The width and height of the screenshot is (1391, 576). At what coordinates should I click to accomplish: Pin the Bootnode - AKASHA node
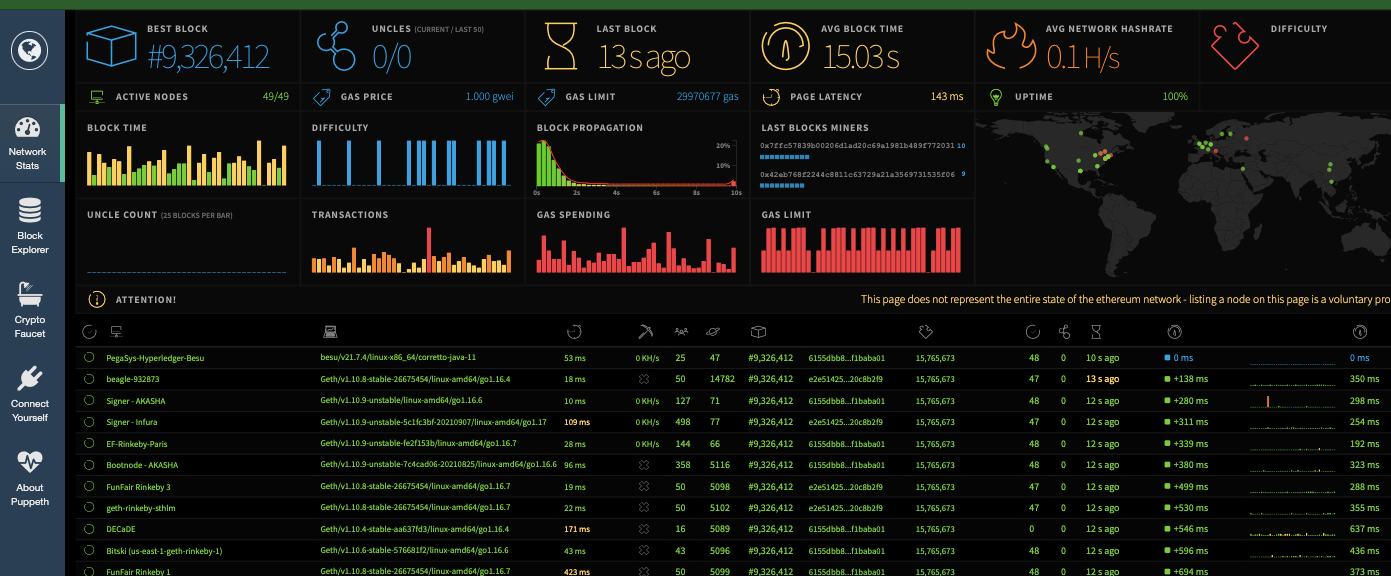click(89, 465)
